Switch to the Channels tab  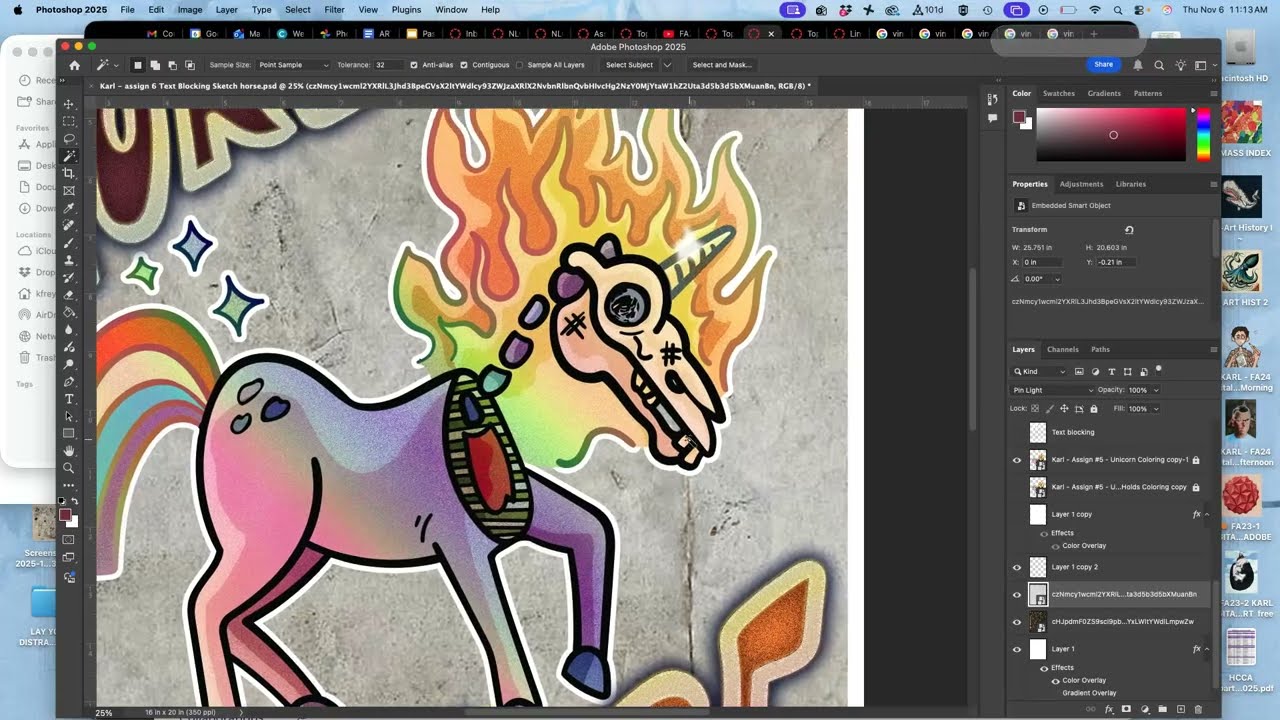tap(1062, 349)
